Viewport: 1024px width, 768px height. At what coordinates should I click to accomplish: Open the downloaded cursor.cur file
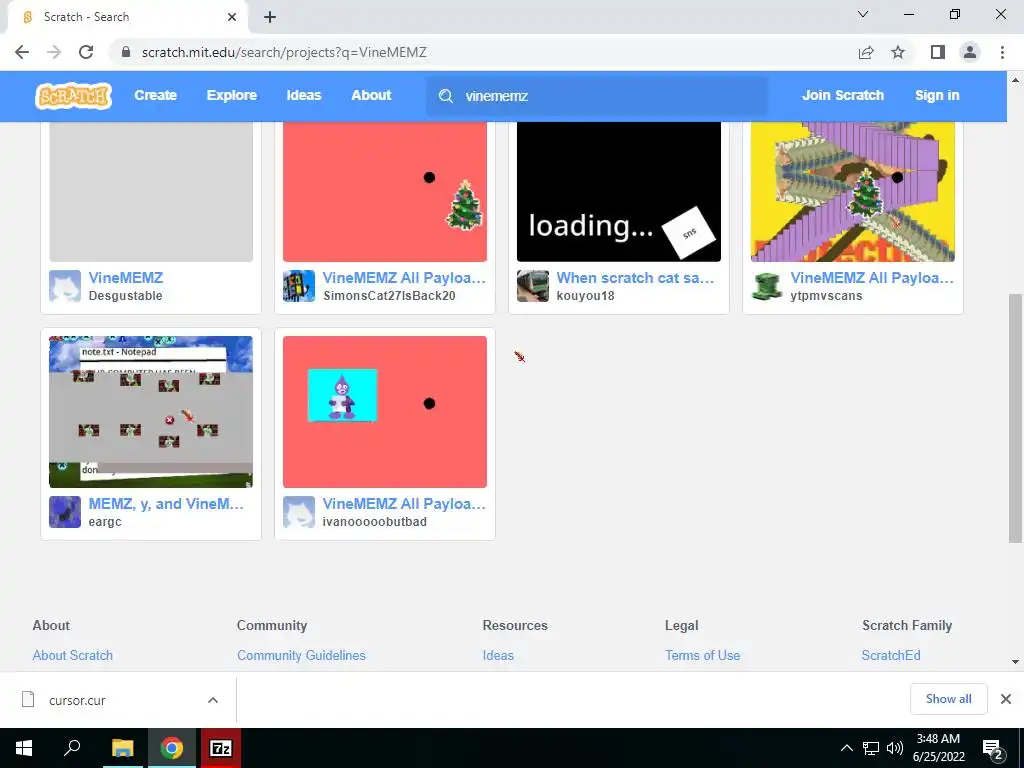click(77, 701)
